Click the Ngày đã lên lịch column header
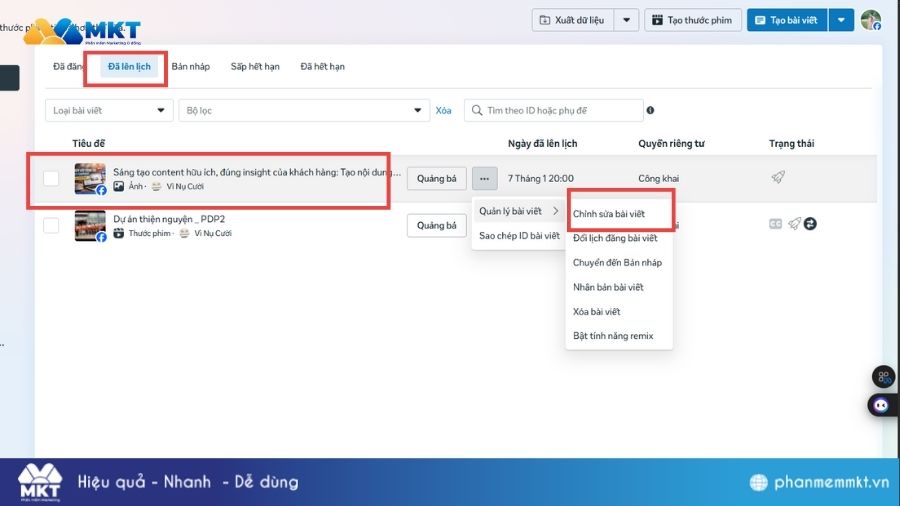Screen dimensions: 900x506 [542, 143]
